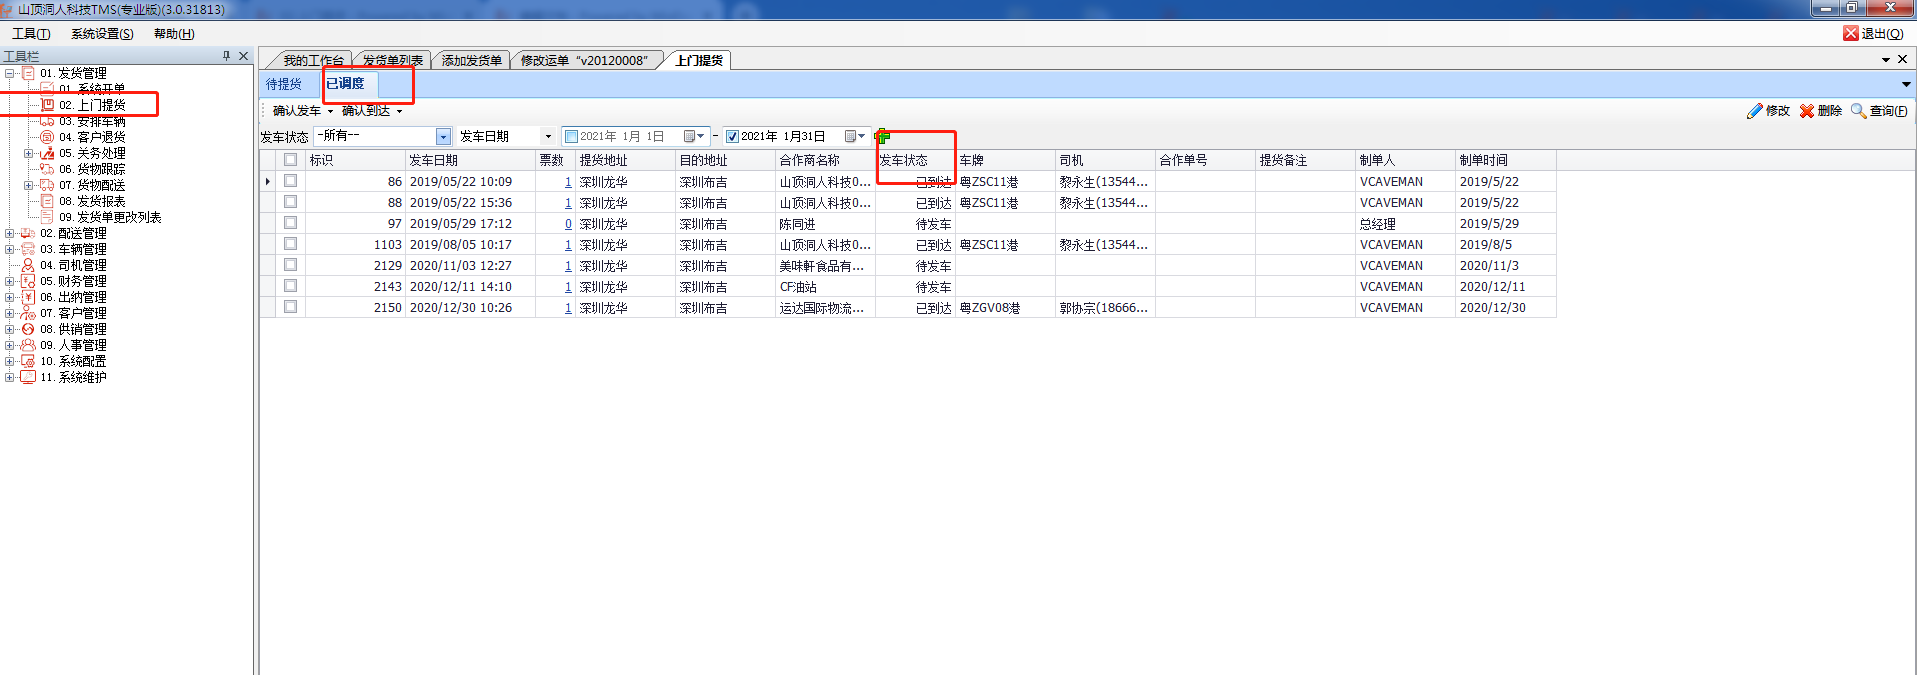Open 04. 客户退货 in sidebar tree
Image resolution: width=1917 pixels, height=675 pixels.
(x=91, y=137)
